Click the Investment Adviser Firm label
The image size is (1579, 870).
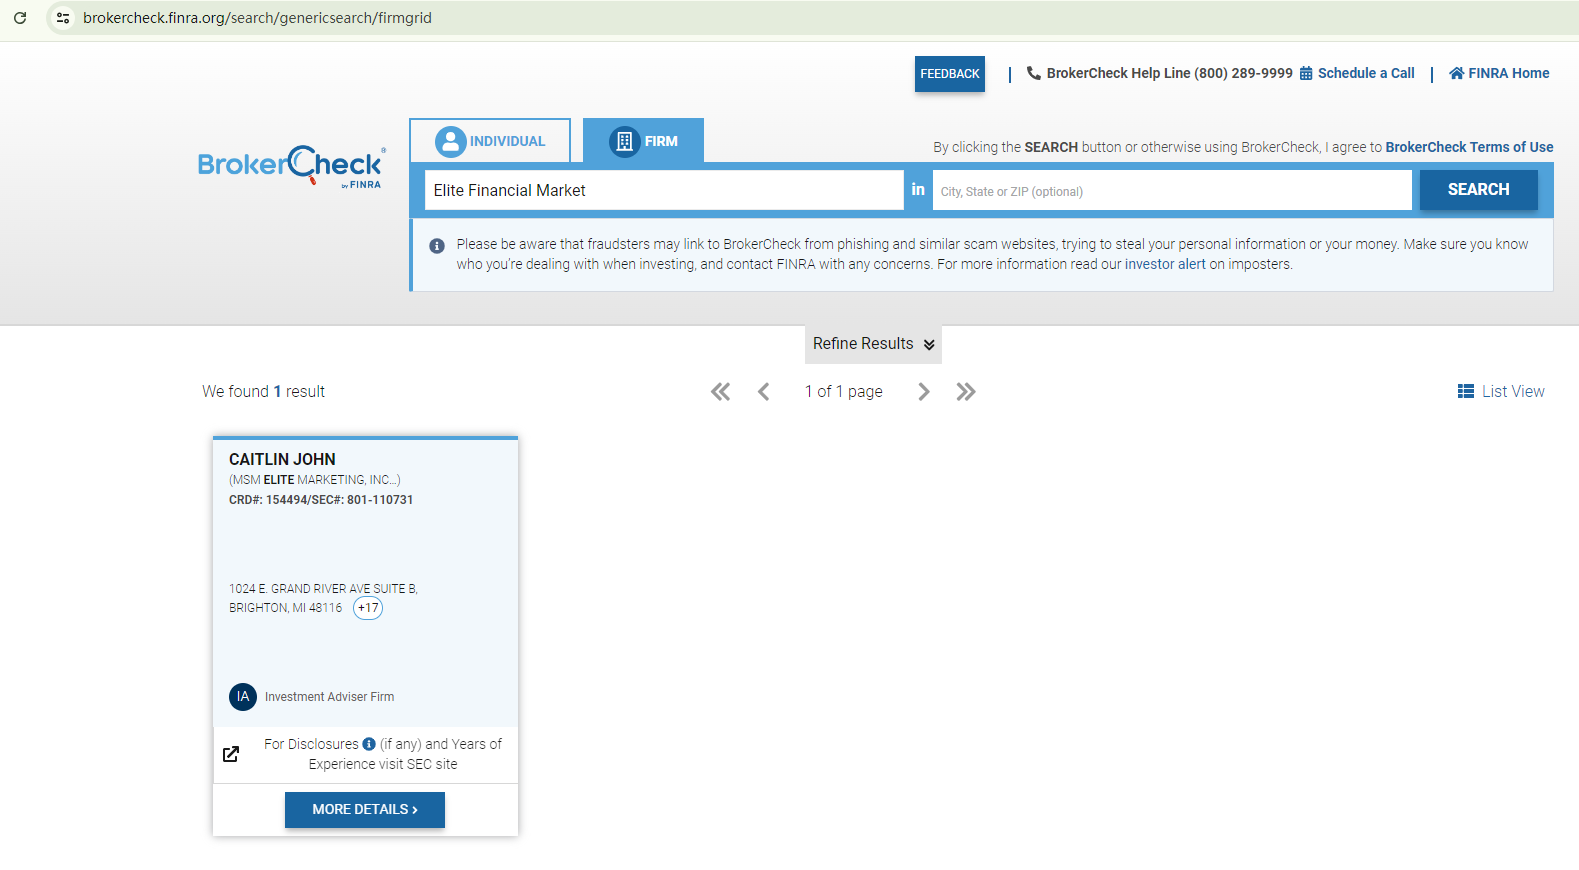coord(329,697)
